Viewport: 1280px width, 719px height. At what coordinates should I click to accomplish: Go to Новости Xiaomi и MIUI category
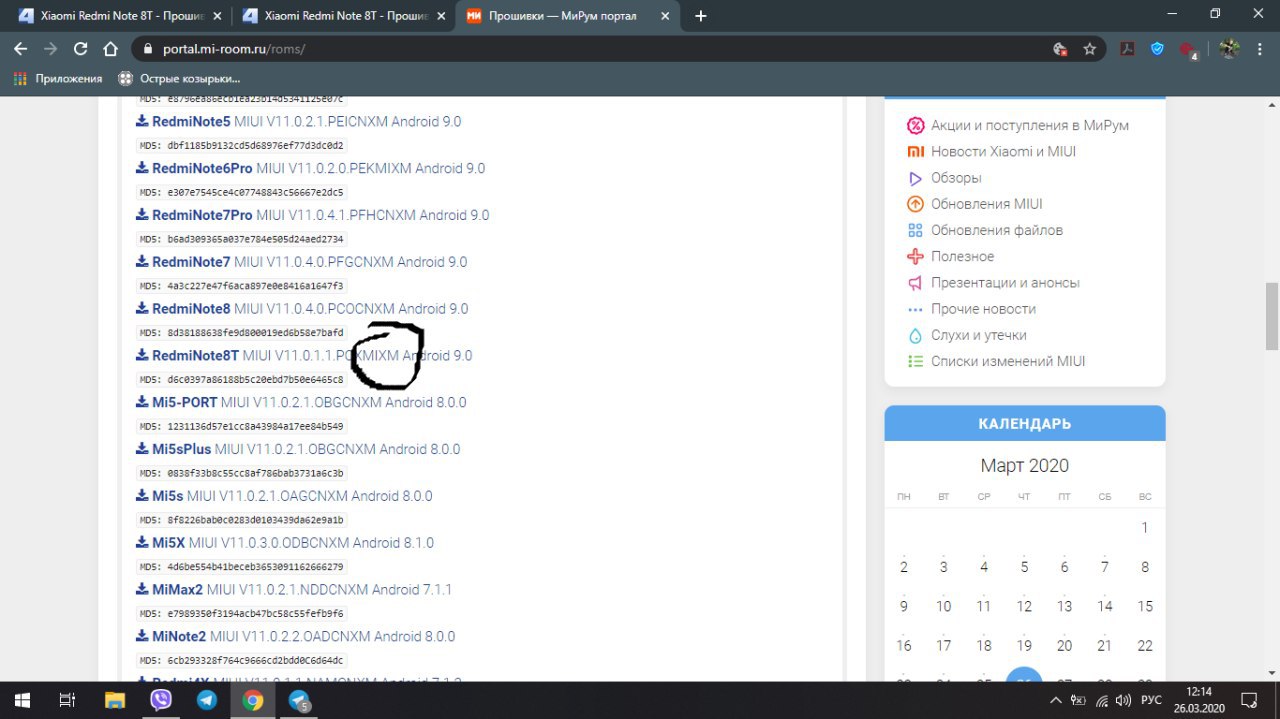coord(1003,152)
